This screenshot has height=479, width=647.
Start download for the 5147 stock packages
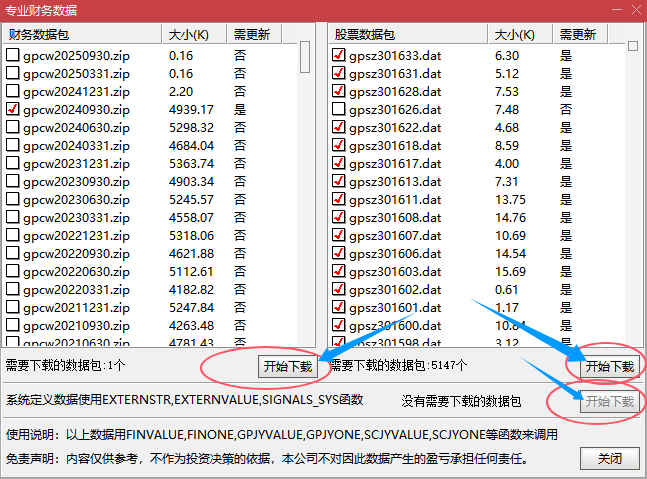[609, 367]
